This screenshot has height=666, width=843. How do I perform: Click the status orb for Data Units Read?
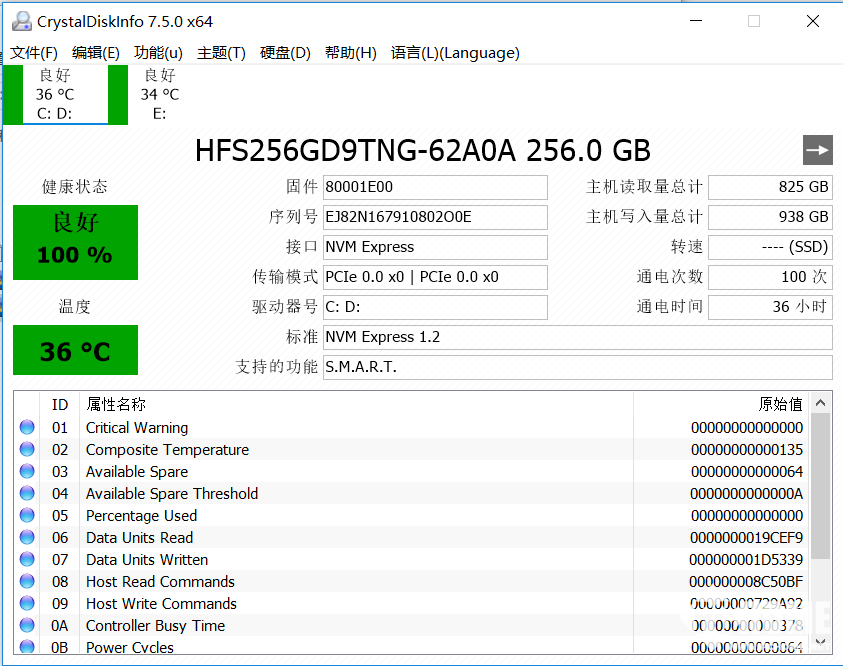pos(27,538)
